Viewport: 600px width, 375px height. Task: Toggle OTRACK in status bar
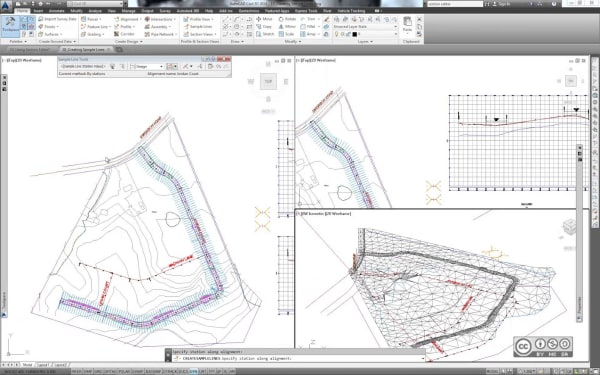point(171,372)
